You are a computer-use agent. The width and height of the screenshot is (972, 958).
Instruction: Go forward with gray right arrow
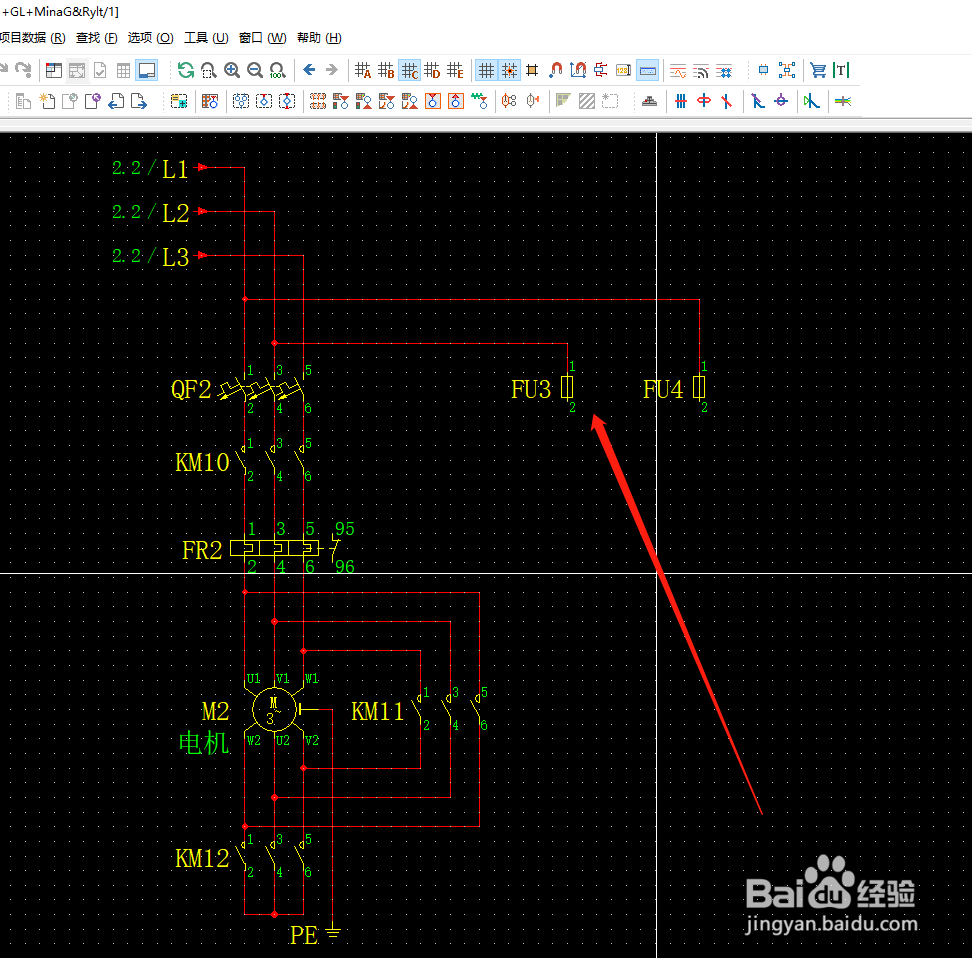coord(332,69)
